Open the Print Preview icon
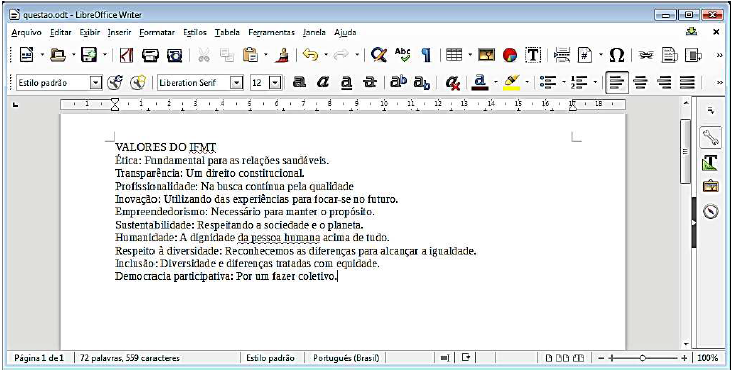732x373 pixels. (175, 55)
